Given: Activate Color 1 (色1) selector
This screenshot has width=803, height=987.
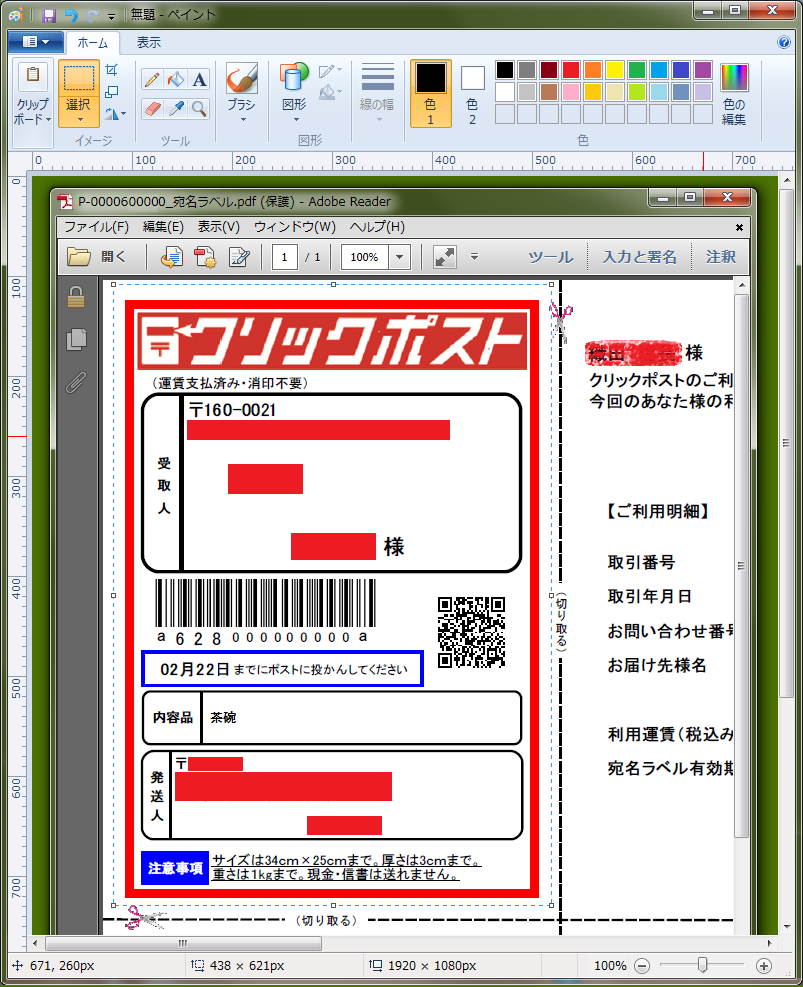Looking at the screenshot, I should tap(430, 93).
